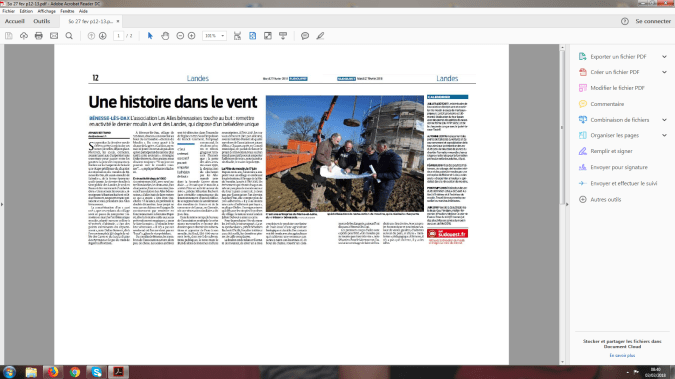Viewport: 675px width, 379px height.
Task: Open Remplir et signer tool
Action: point(611,151)
